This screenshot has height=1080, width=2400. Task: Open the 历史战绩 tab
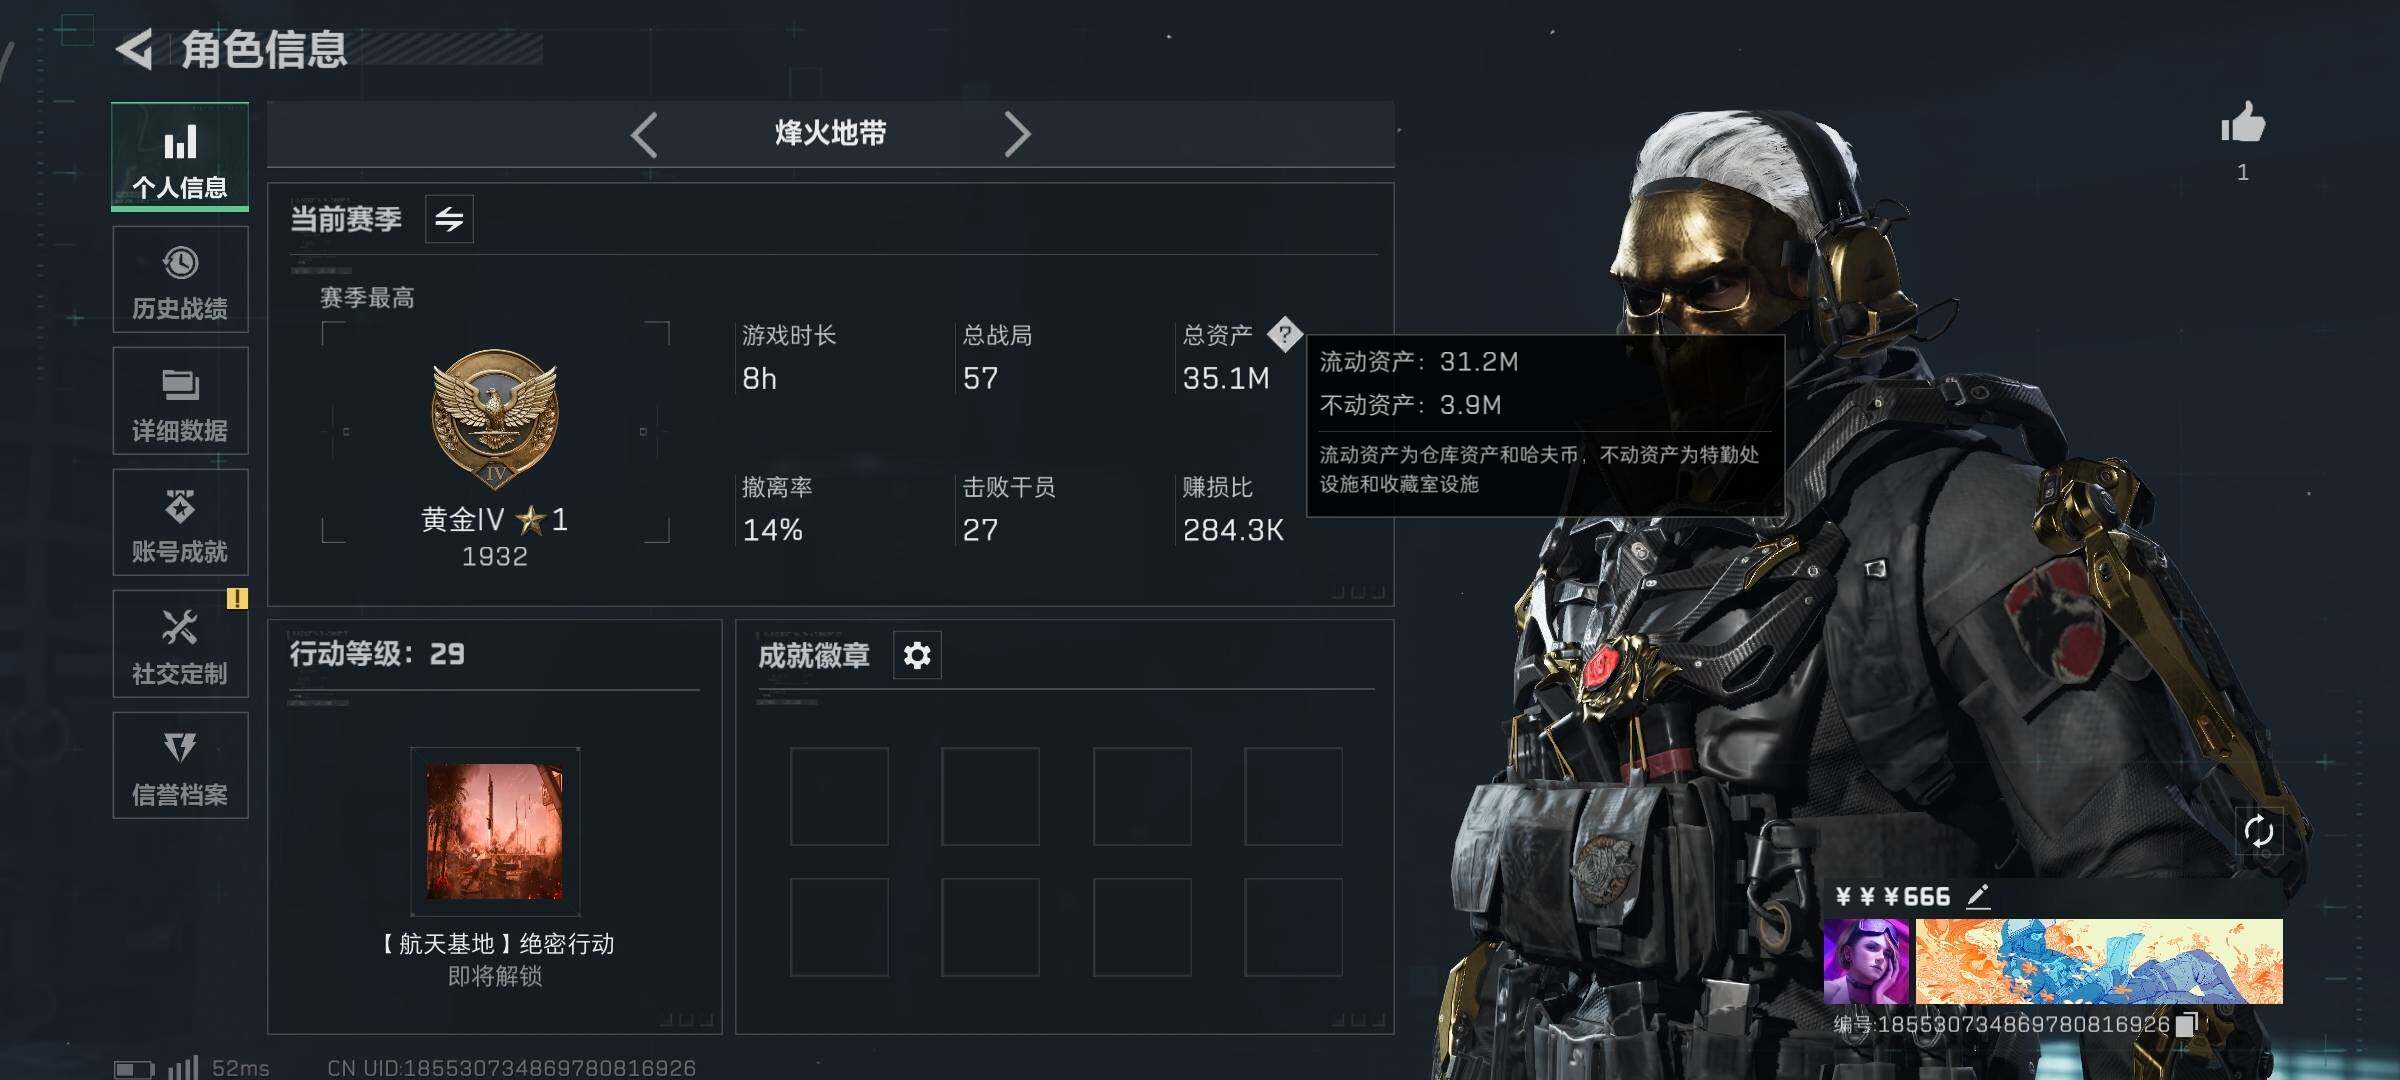tap(180, 279)
